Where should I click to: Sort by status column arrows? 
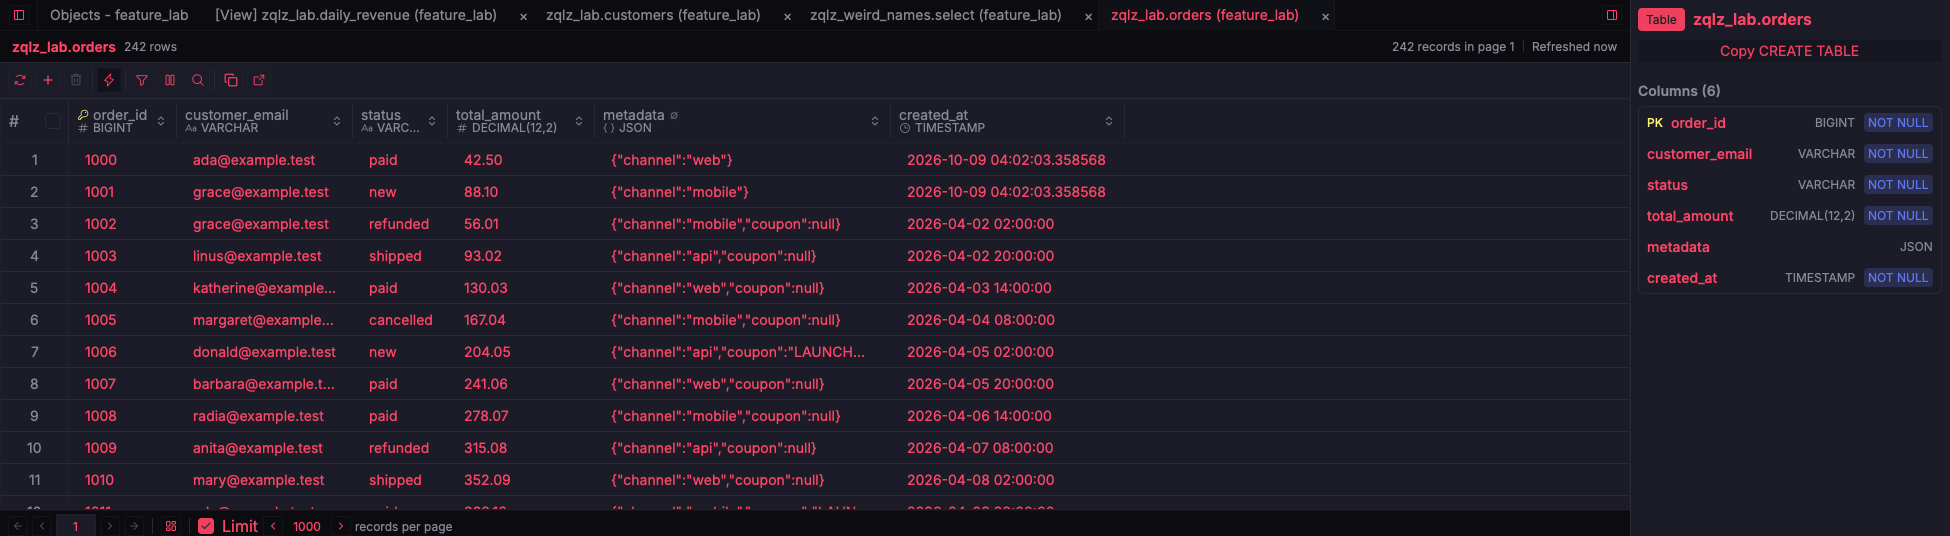(432, 121)
